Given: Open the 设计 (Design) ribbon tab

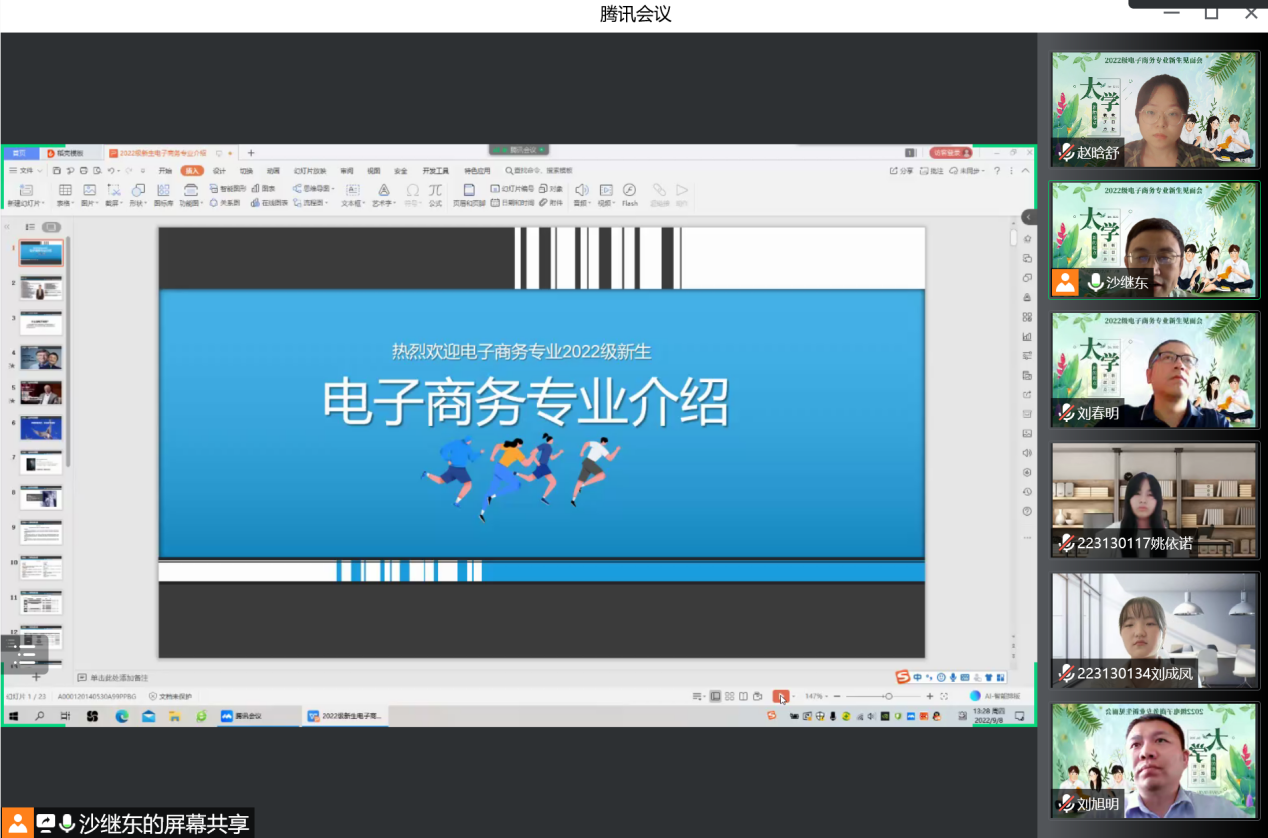Looking at the screenshot, I should click(x=219, y=171).
